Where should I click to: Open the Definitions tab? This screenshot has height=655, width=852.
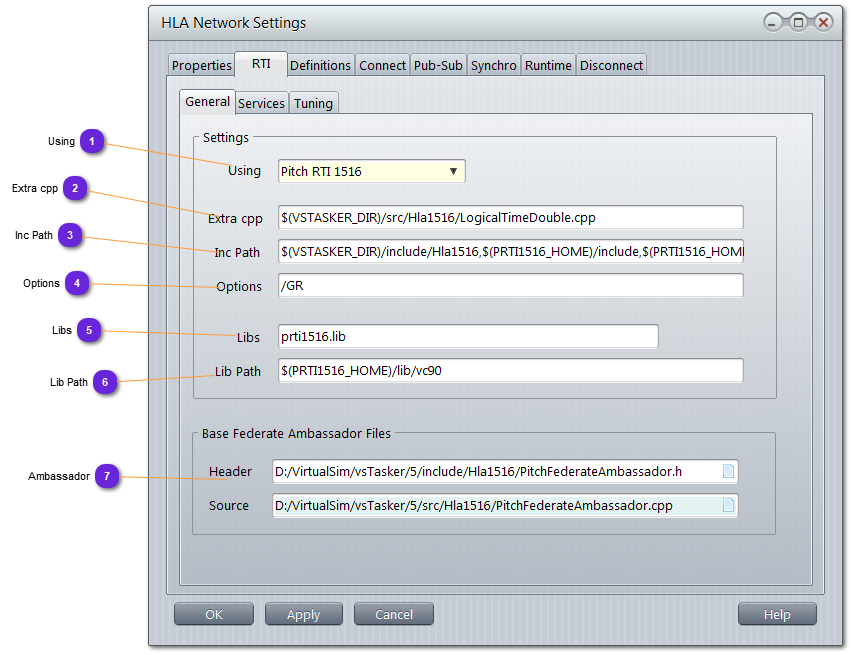[x=320, y=65]
